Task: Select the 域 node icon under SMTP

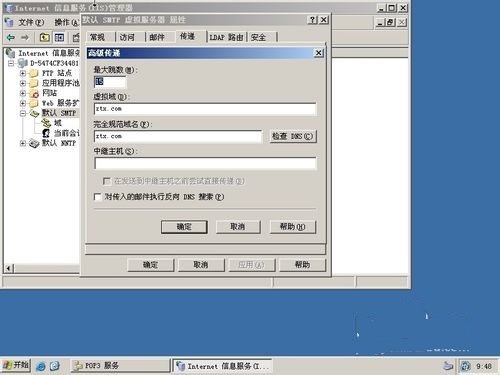Action: [x=46, y=123]
